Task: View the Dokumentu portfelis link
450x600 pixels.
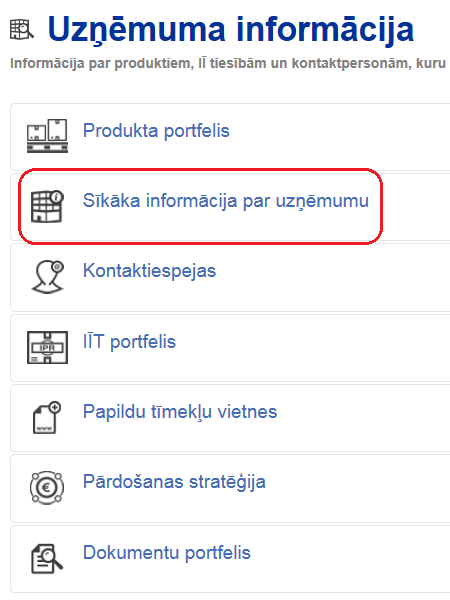Action: click(167, 553)
